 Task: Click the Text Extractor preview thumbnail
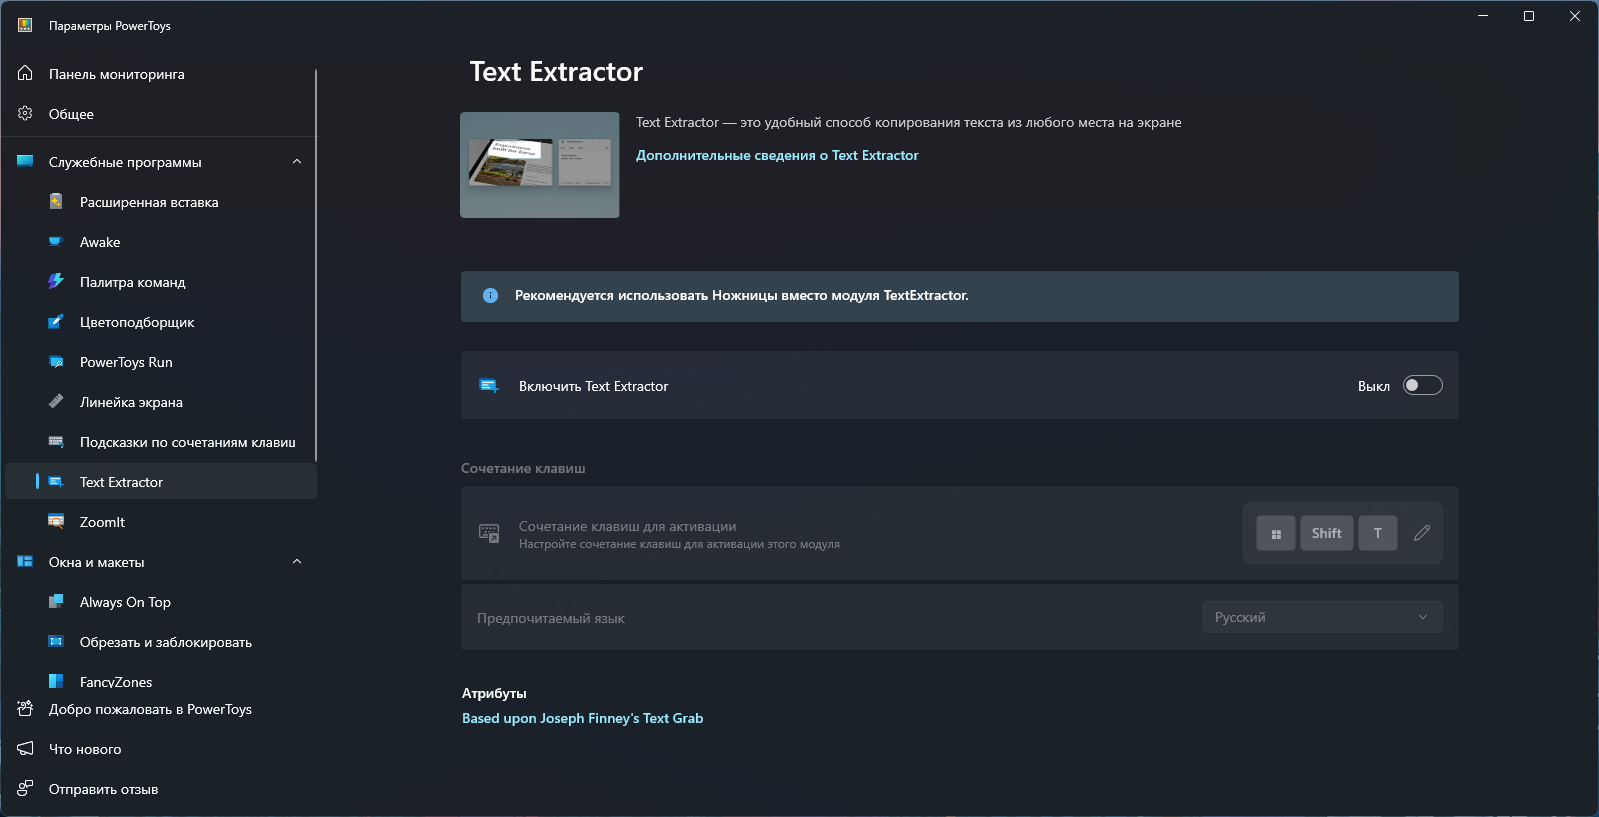pyautogui.click(x=539, y=165)
